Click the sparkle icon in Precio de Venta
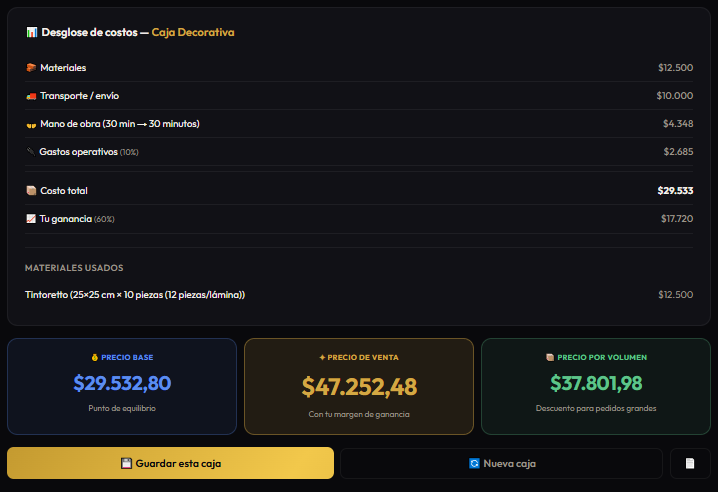This screenshot has height=492, width=718. click(322, 357)
